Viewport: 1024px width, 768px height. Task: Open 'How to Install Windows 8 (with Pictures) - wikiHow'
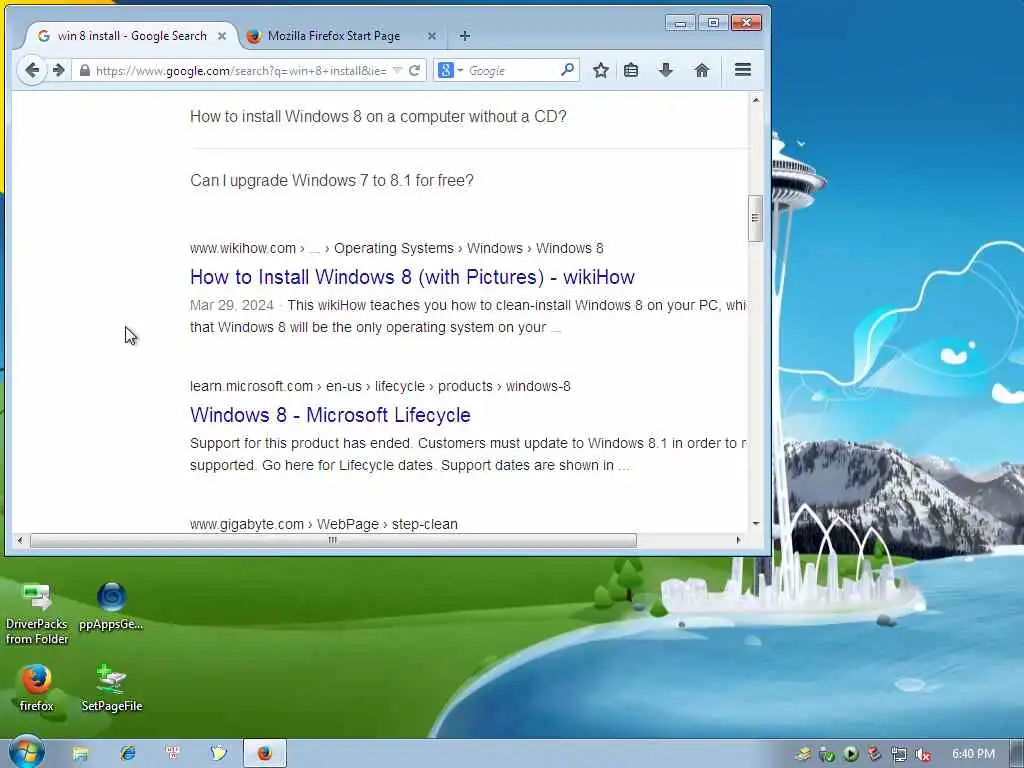[412, 277]
